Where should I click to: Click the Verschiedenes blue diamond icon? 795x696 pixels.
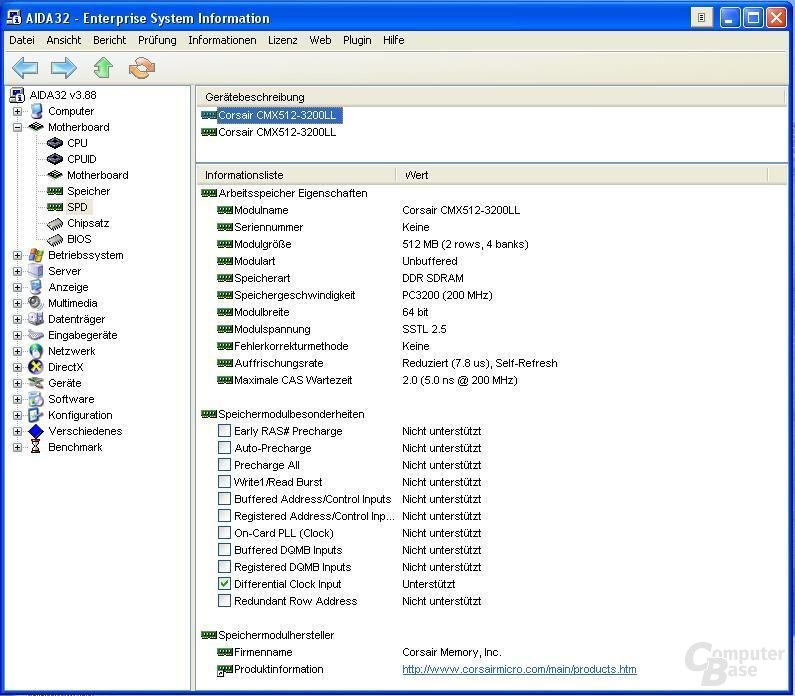(36, 431)
